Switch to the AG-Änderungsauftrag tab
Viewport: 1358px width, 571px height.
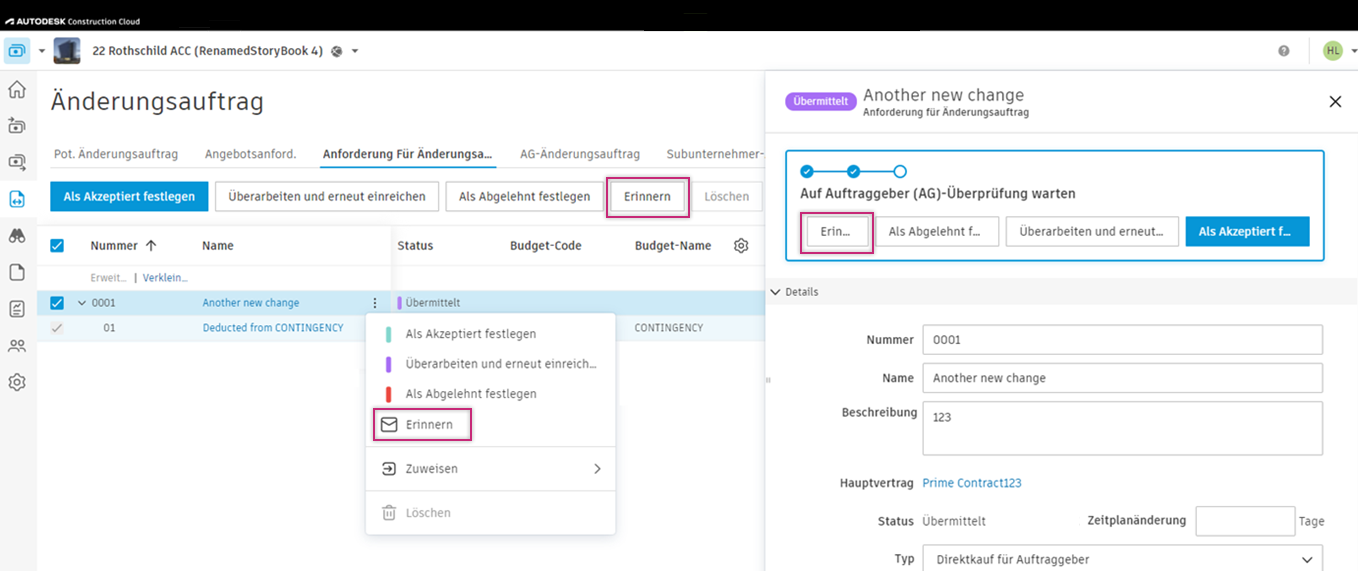[x=580, y=154]
